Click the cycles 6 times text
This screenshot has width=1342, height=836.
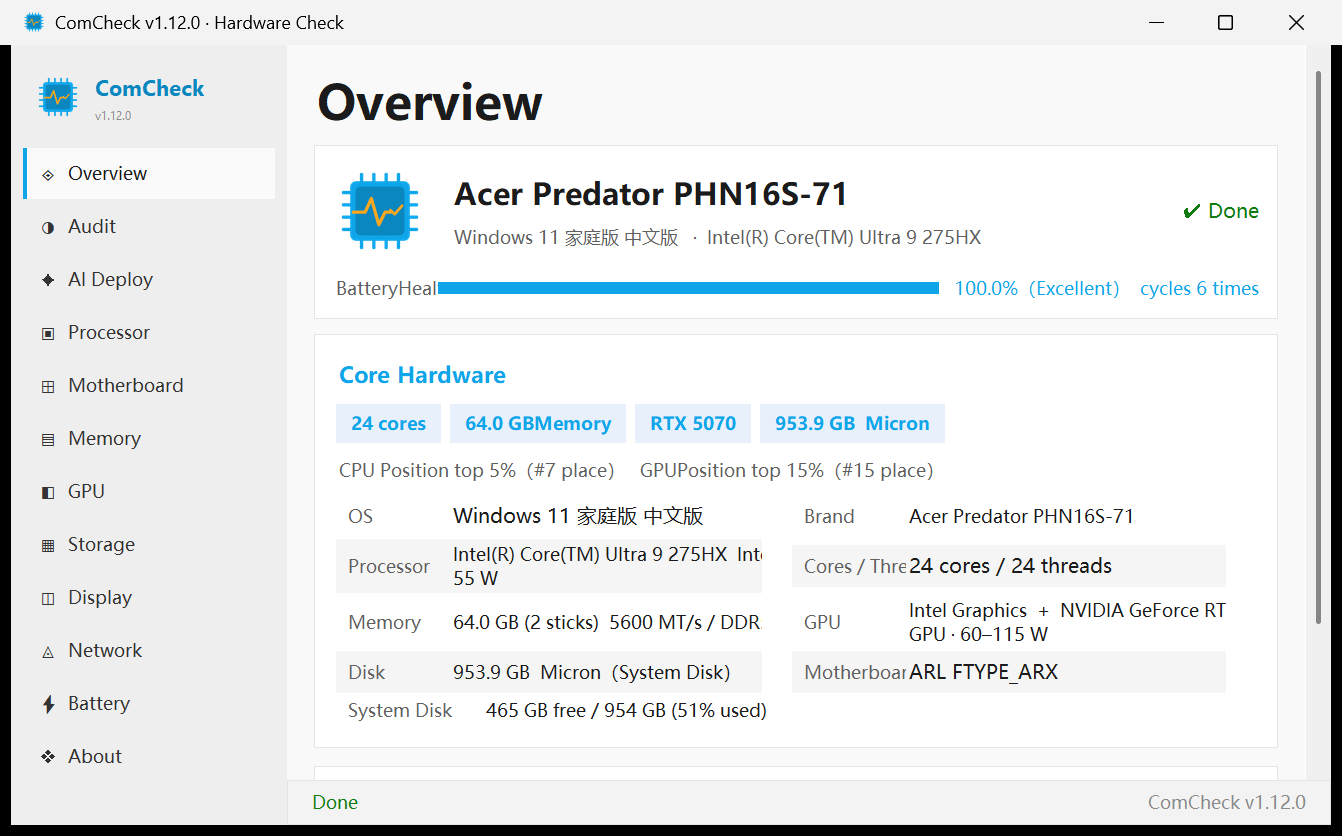point(1199,289)
